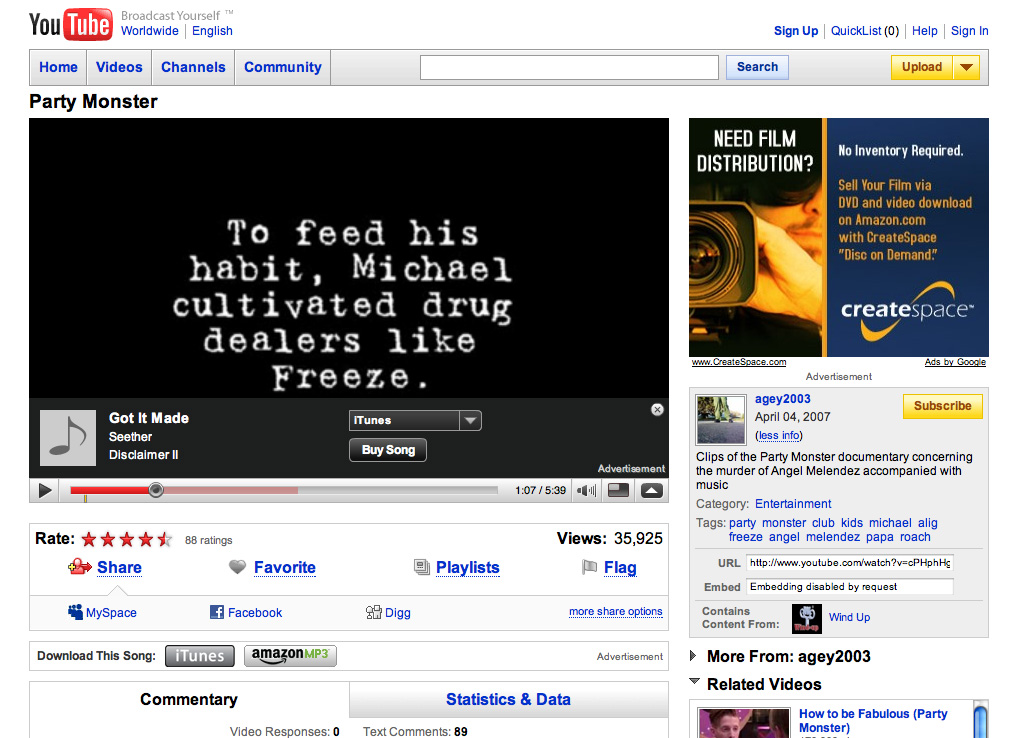Click the MySpace share icon
Screen dimensions: 1016x738
(x=75, y=612)
